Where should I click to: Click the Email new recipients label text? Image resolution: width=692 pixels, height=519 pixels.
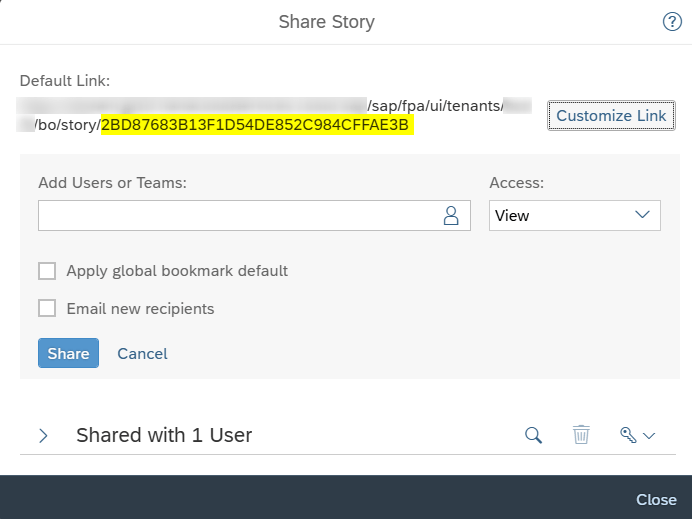click(x=140, y=308)
